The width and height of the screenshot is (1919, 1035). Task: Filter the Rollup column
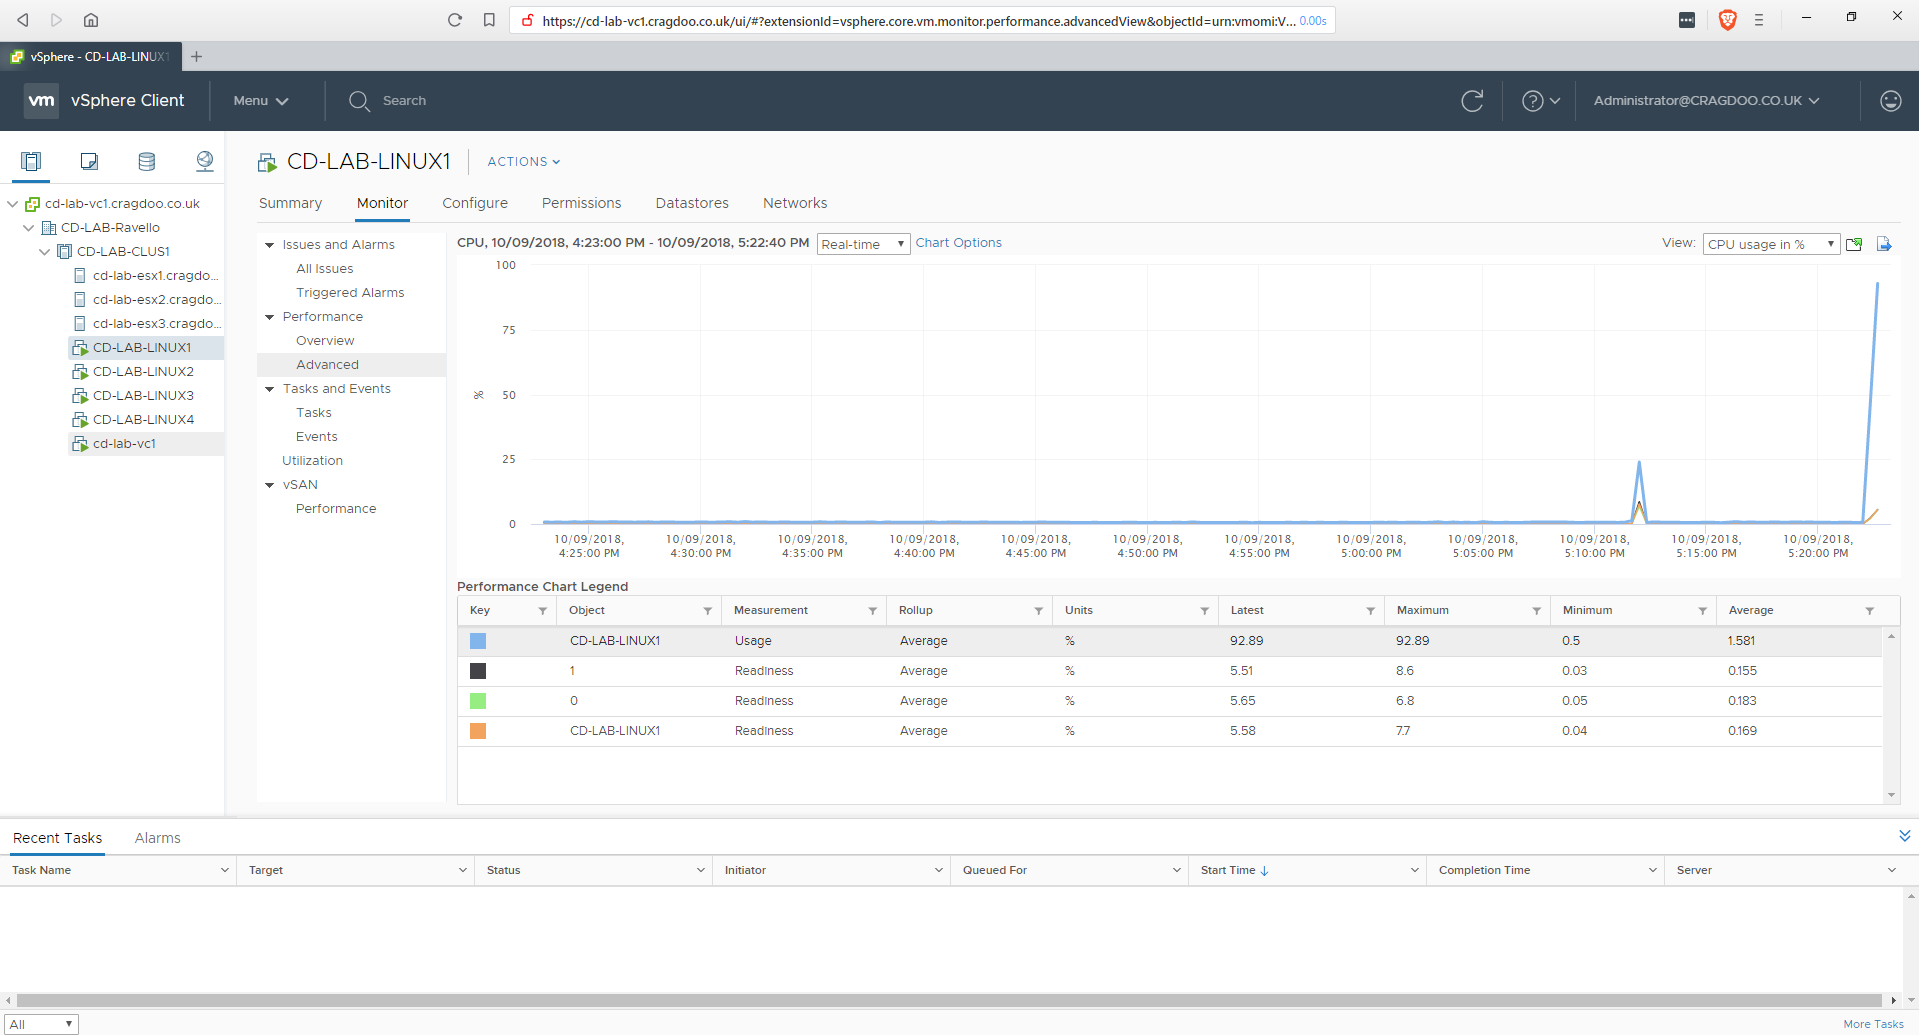pyautogui.click(x=1039, y=611)
